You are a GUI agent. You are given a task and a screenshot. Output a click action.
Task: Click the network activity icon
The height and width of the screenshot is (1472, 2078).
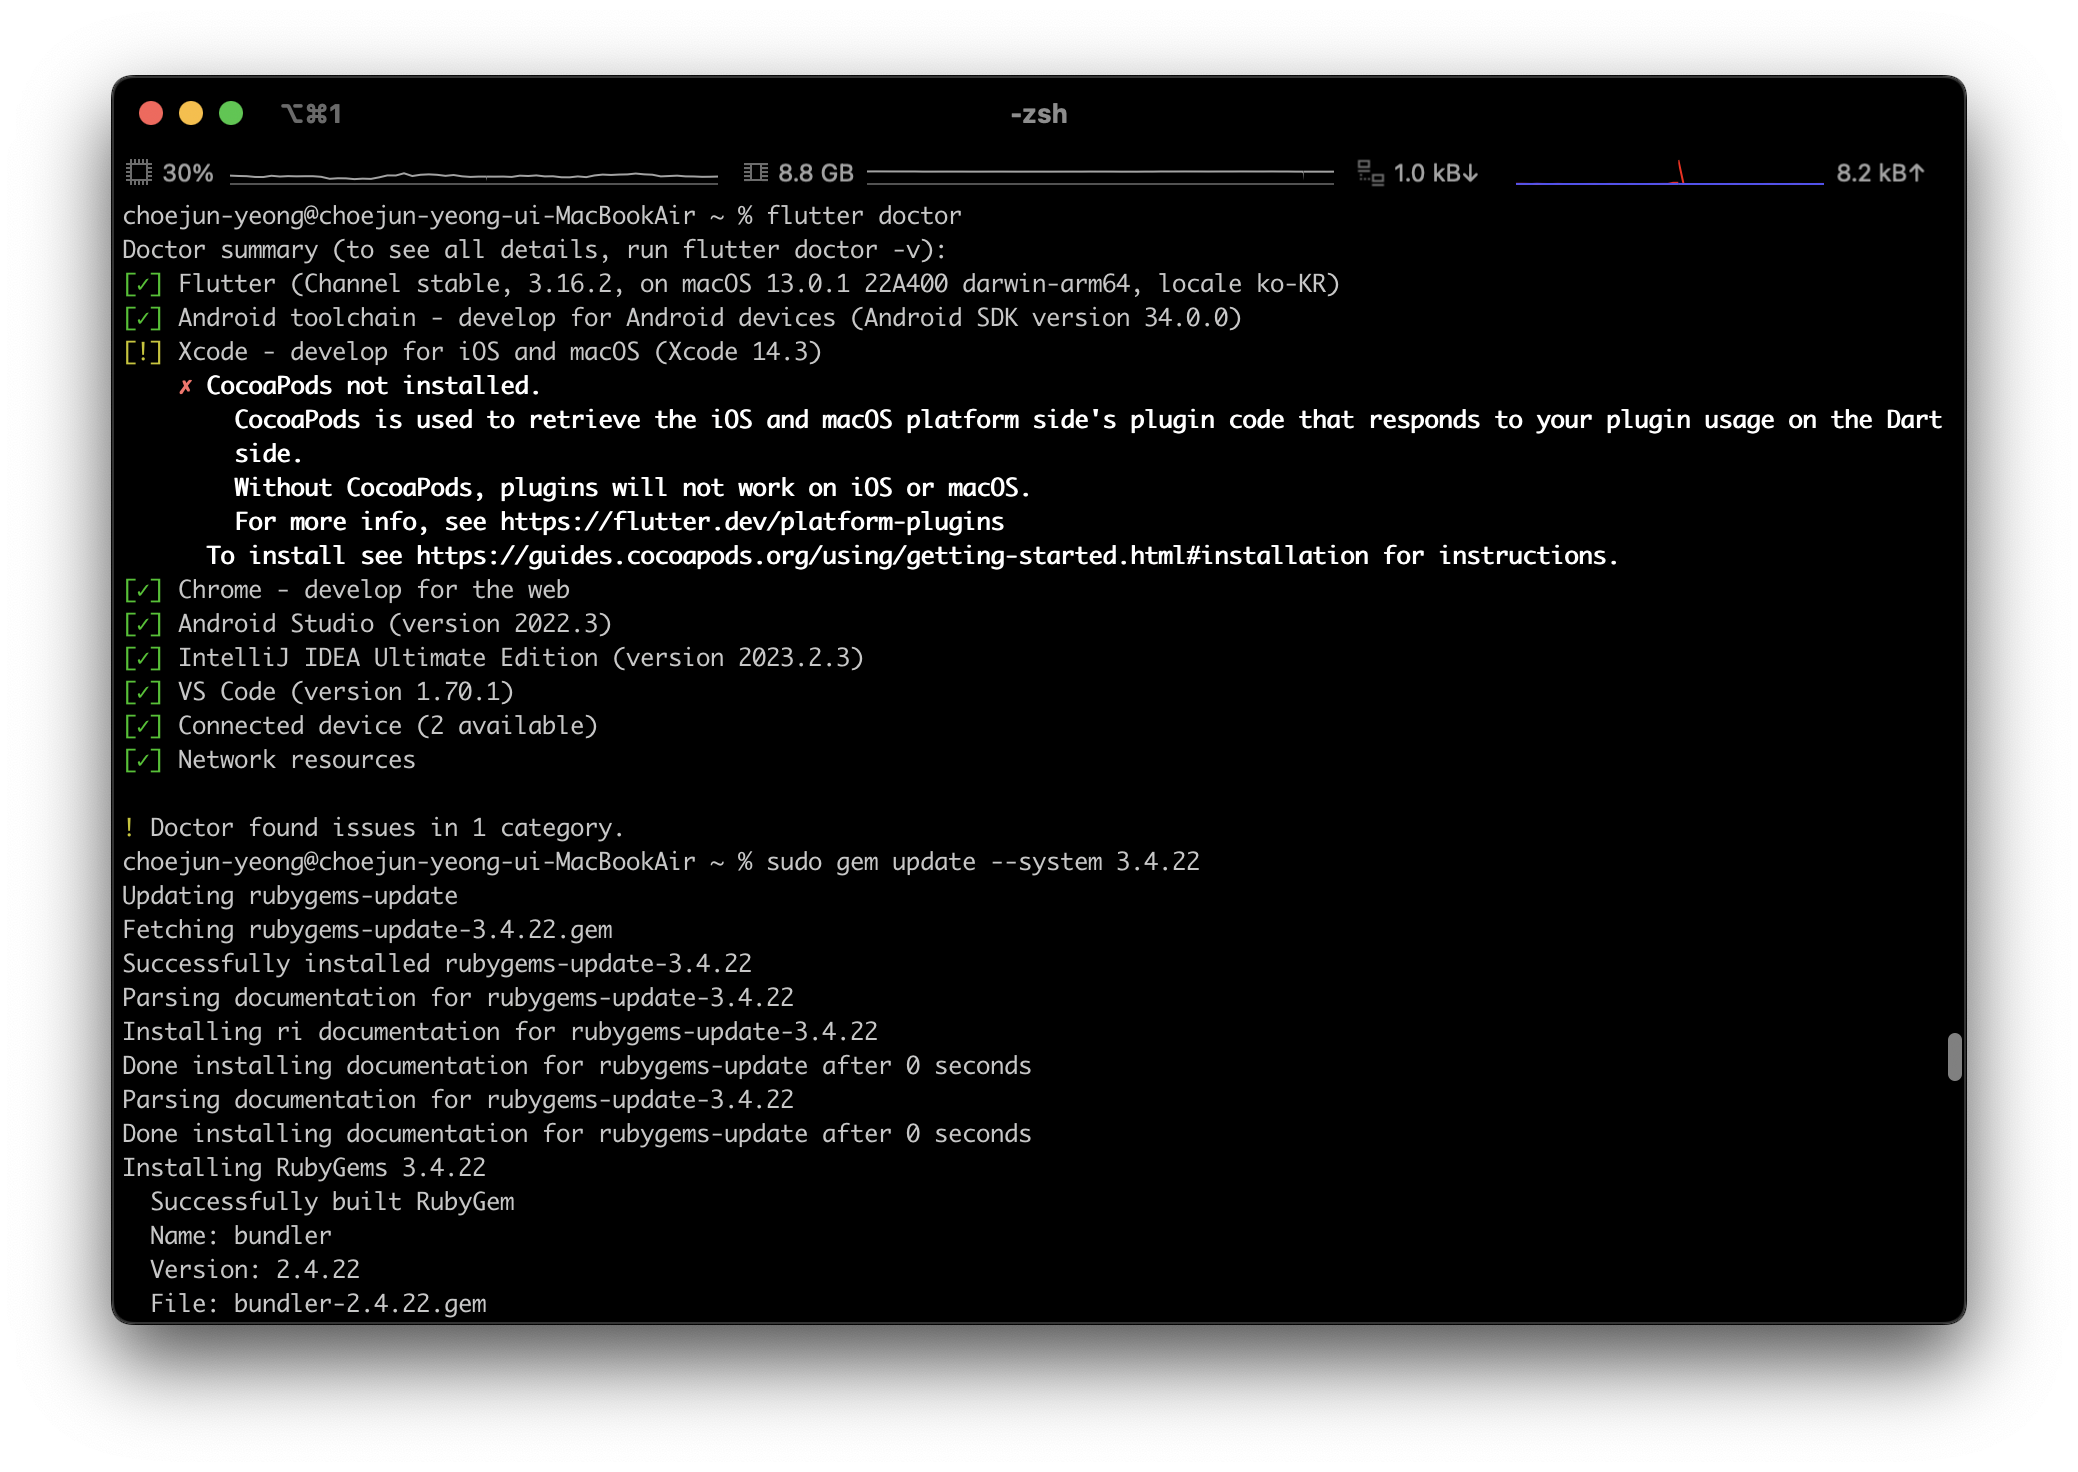click(x=1370, y=173)
